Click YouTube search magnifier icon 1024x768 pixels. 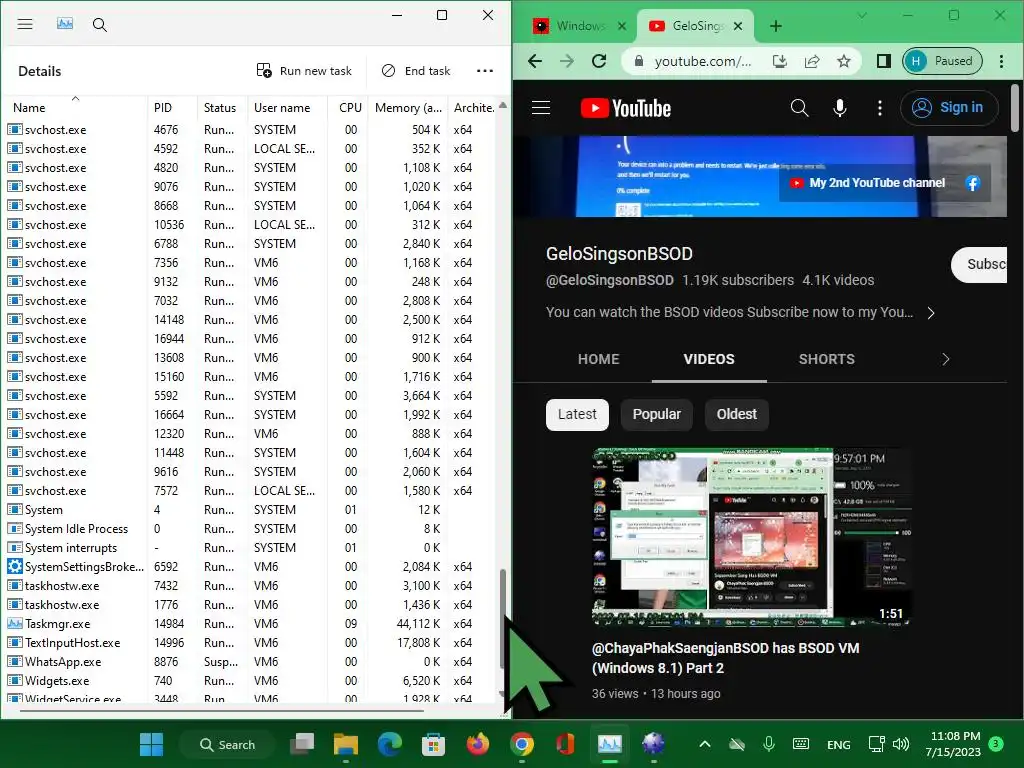(x=799, y=108)
